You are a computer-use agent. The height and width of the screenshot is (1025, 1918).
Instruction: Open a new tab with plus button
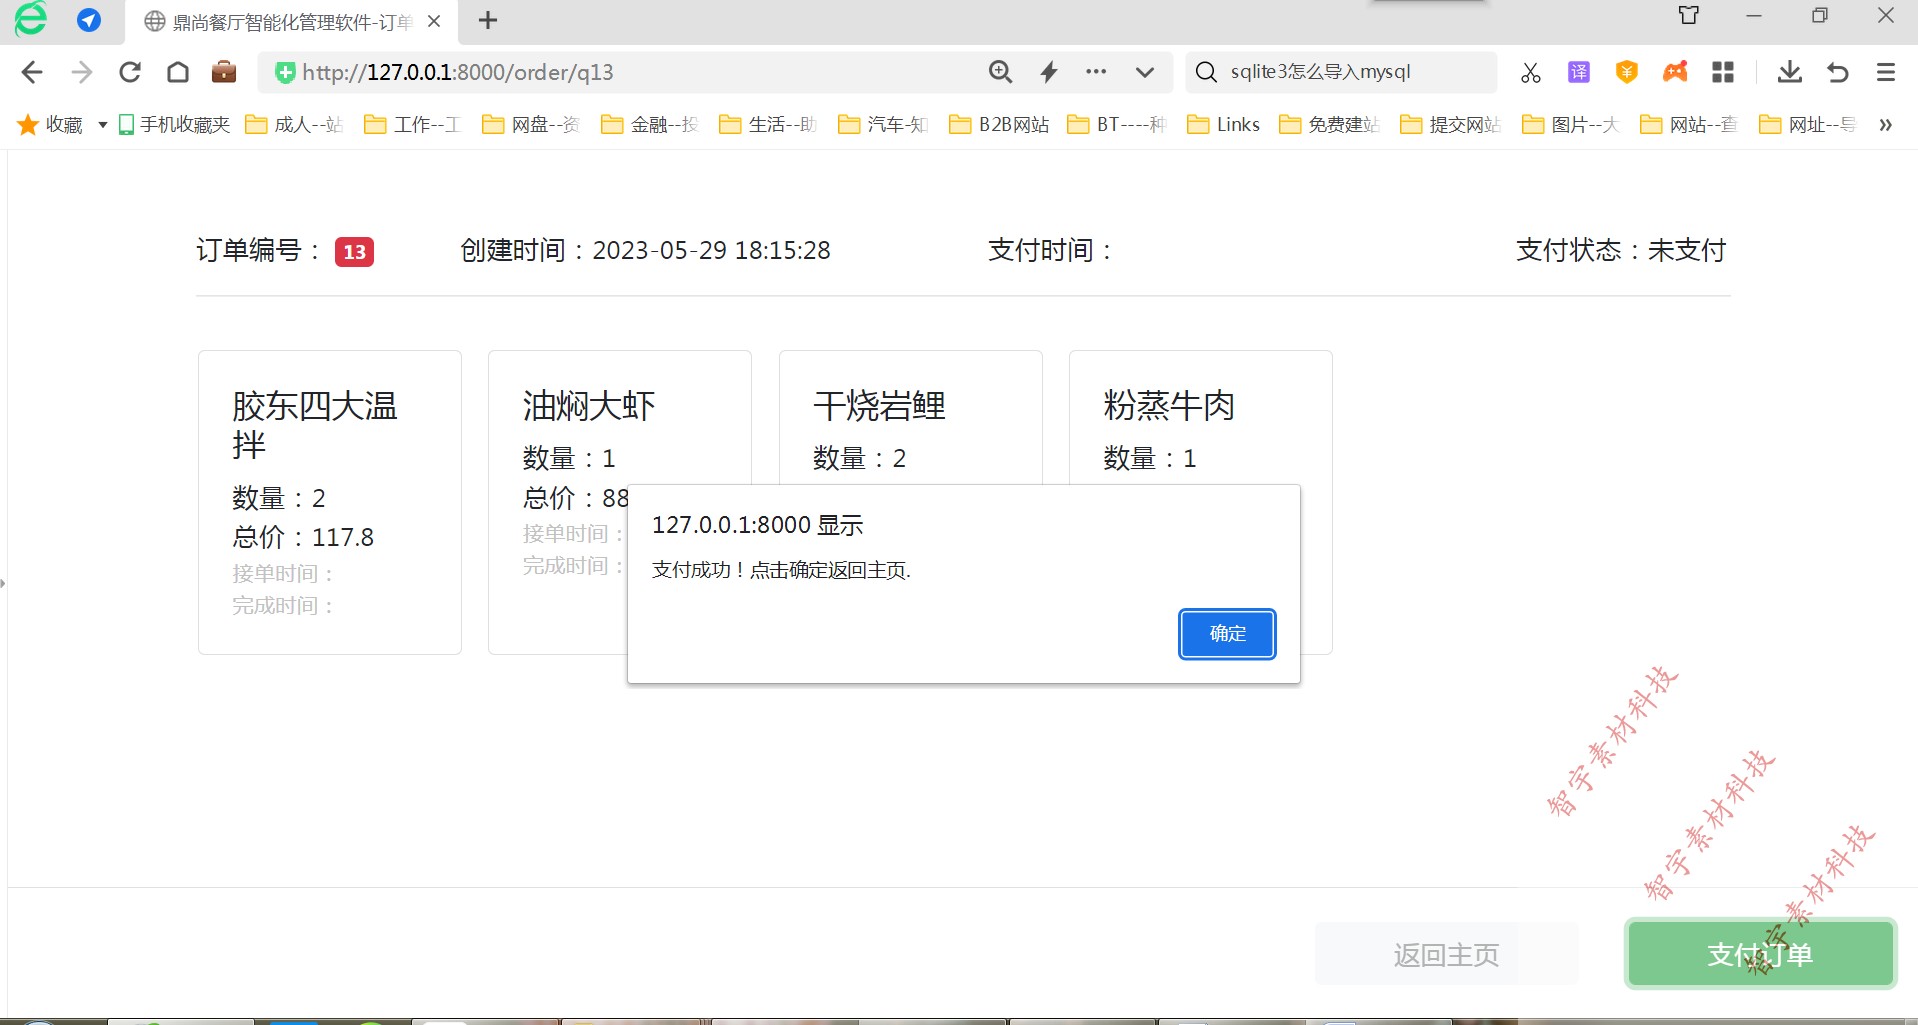click(x=488, y=21)
